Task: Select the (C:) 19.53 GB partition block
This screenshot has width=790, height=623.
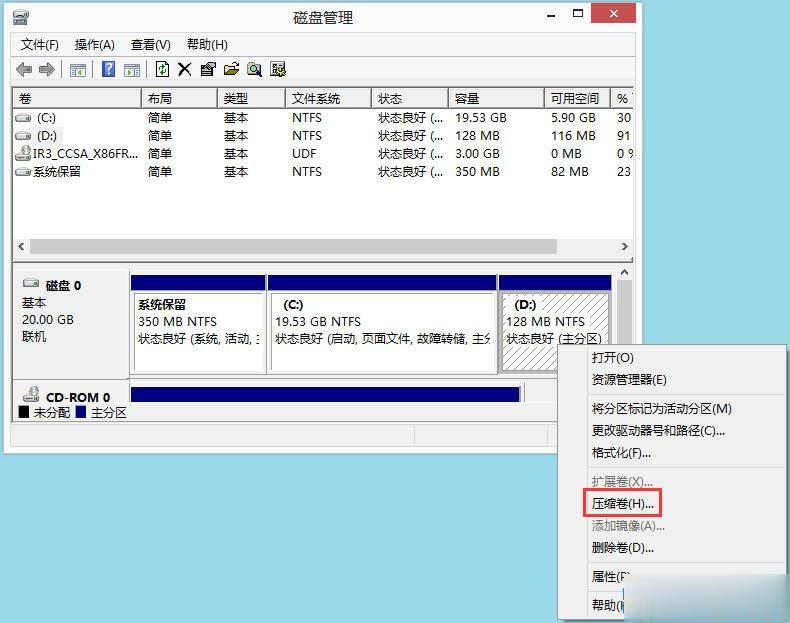Action: (x=383, y=332)
